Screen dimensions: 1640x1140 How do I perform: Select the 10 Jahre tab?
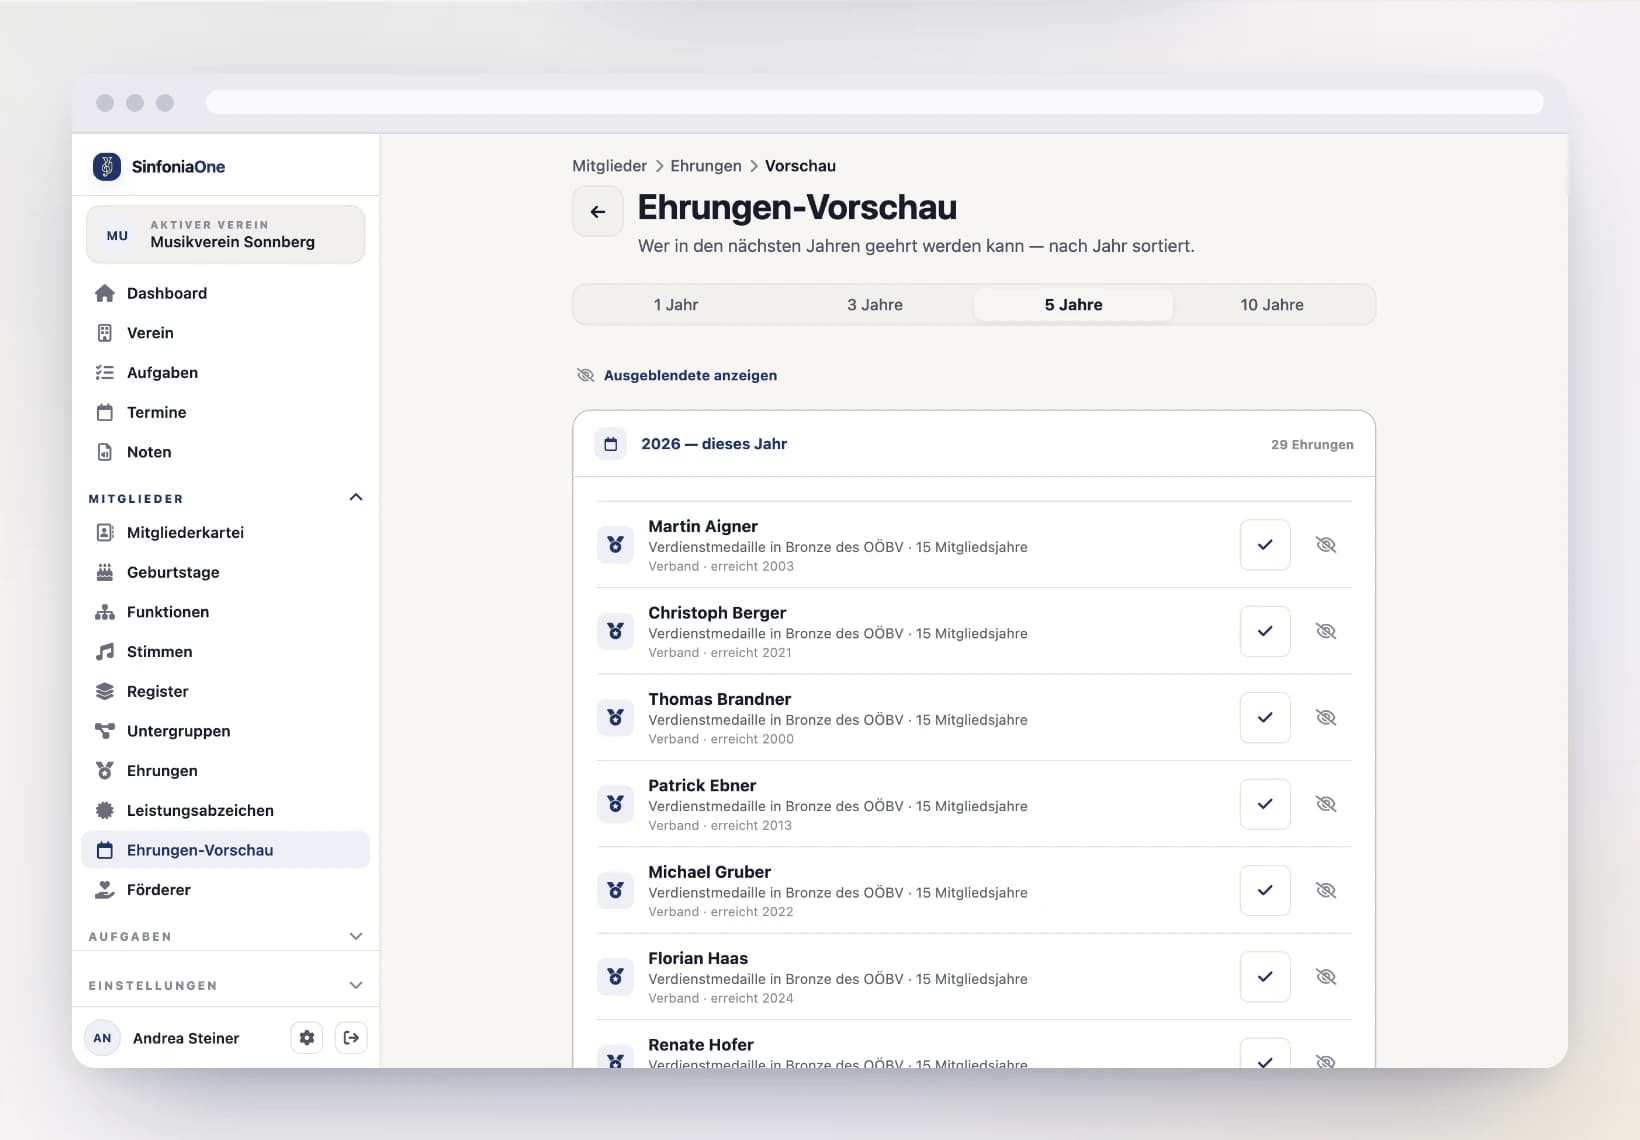point(1272,305)
